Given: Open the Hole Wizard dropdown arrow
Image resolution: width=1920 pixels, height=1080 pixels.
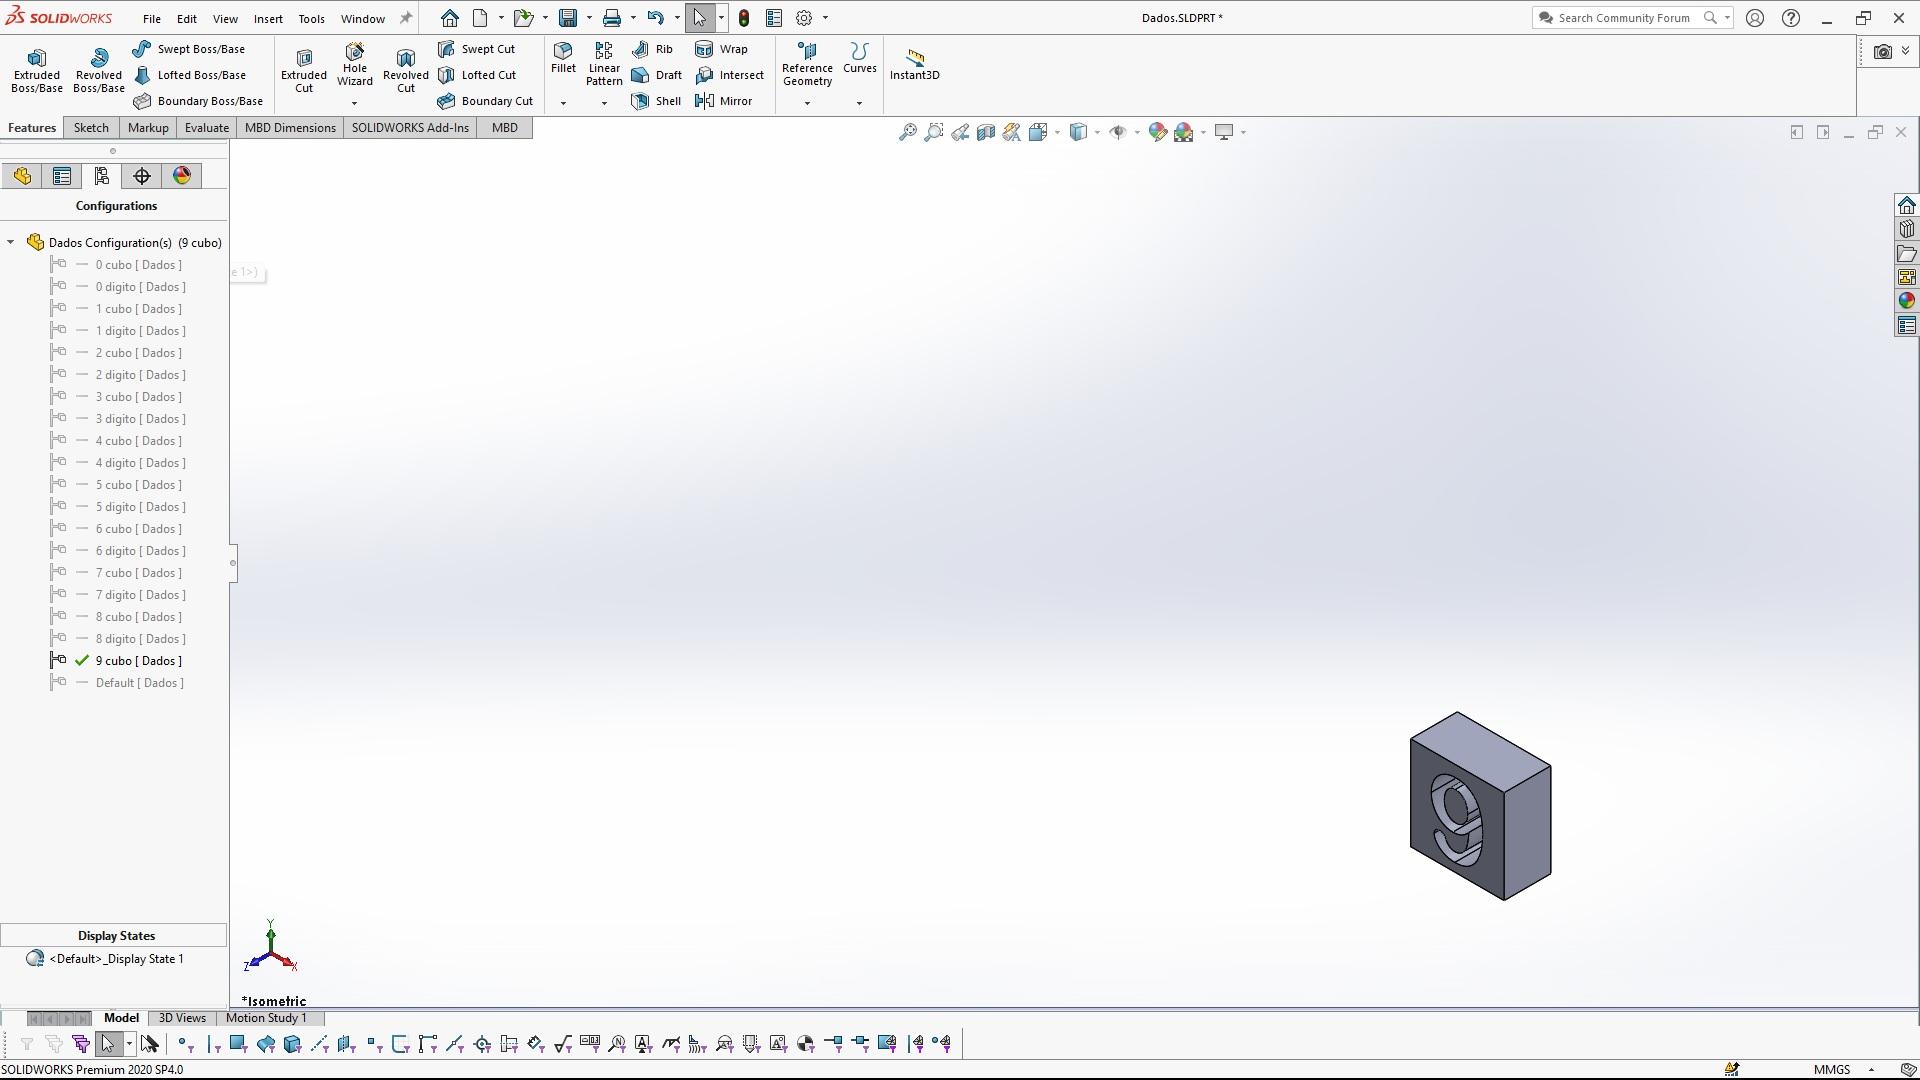Looking at the screenshot, I should click(x=354, y=103).
